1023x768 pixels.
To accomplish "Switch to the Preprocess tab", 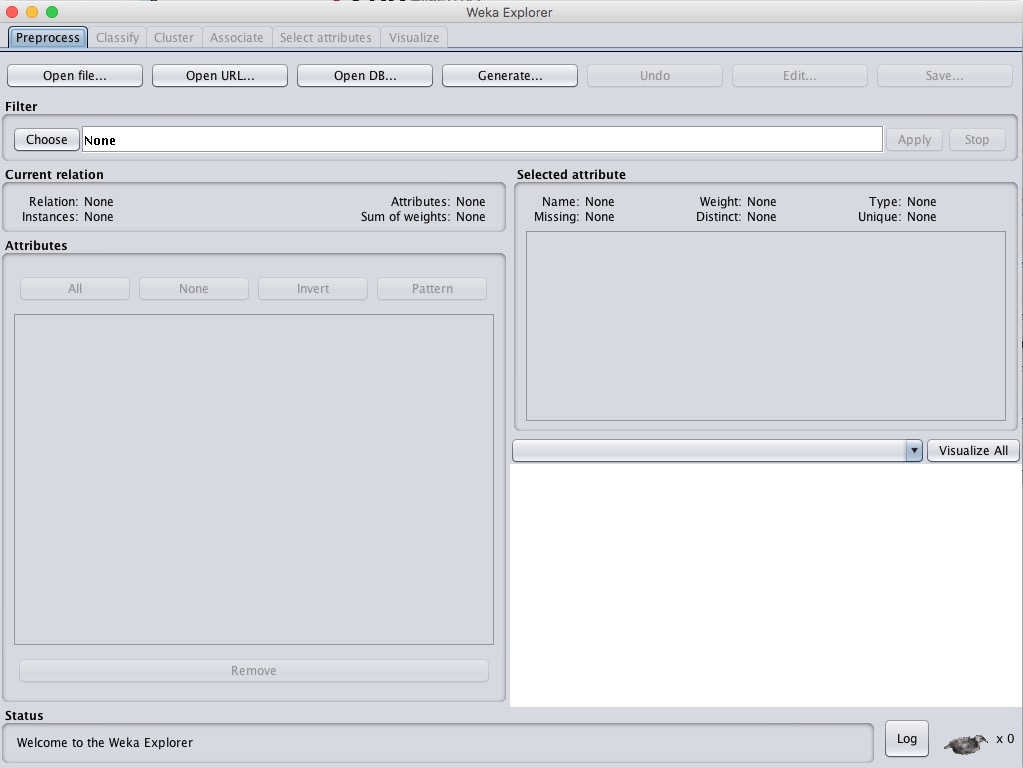I will point(48,38).
